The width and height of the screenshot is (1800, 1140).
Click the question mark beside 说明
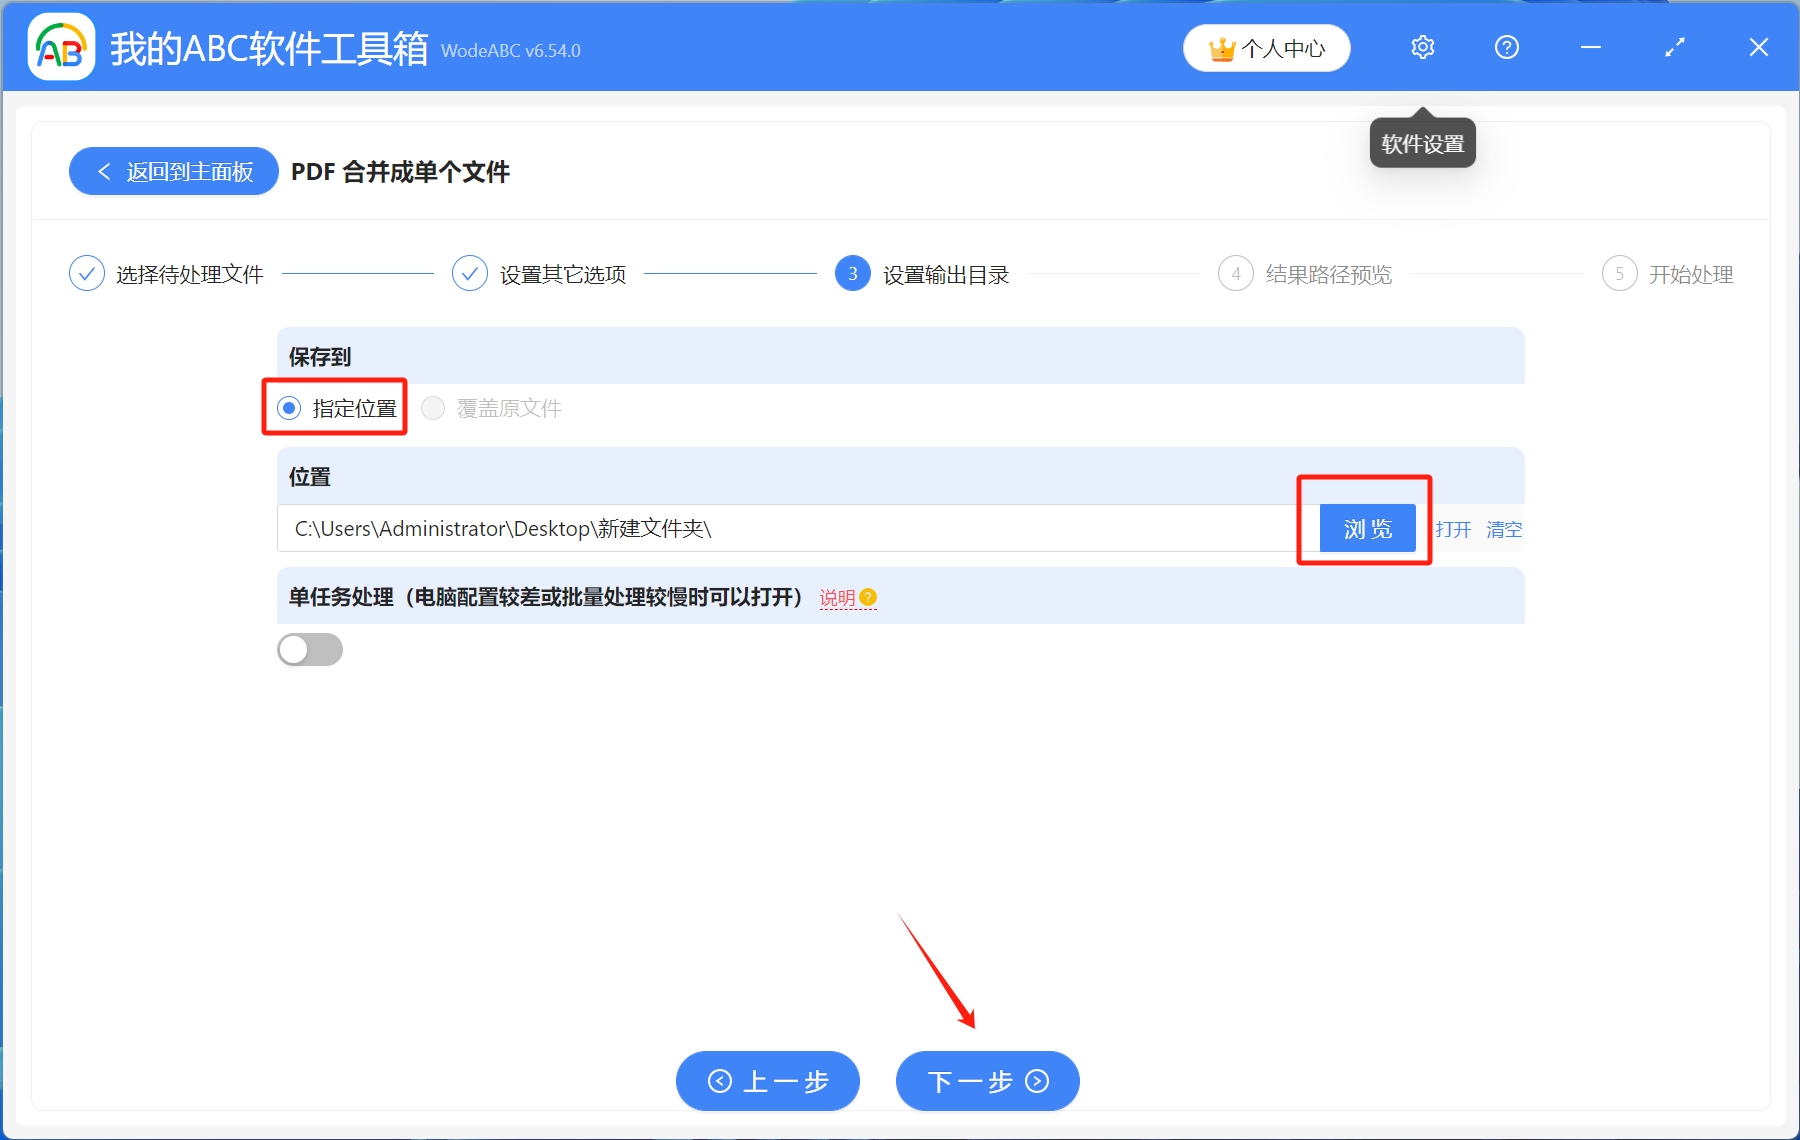(868, 597)
